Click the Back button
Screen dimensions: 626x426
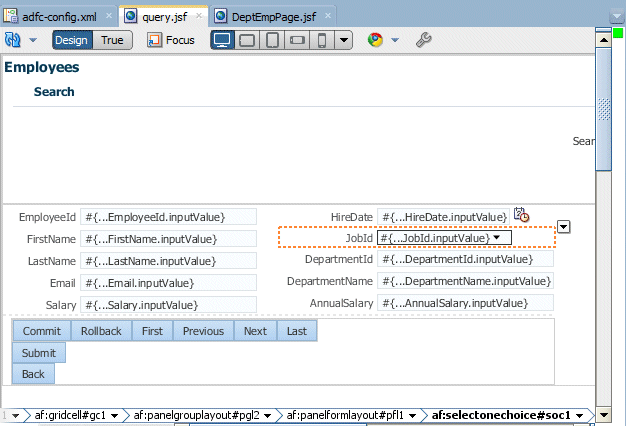click(33, 374)
